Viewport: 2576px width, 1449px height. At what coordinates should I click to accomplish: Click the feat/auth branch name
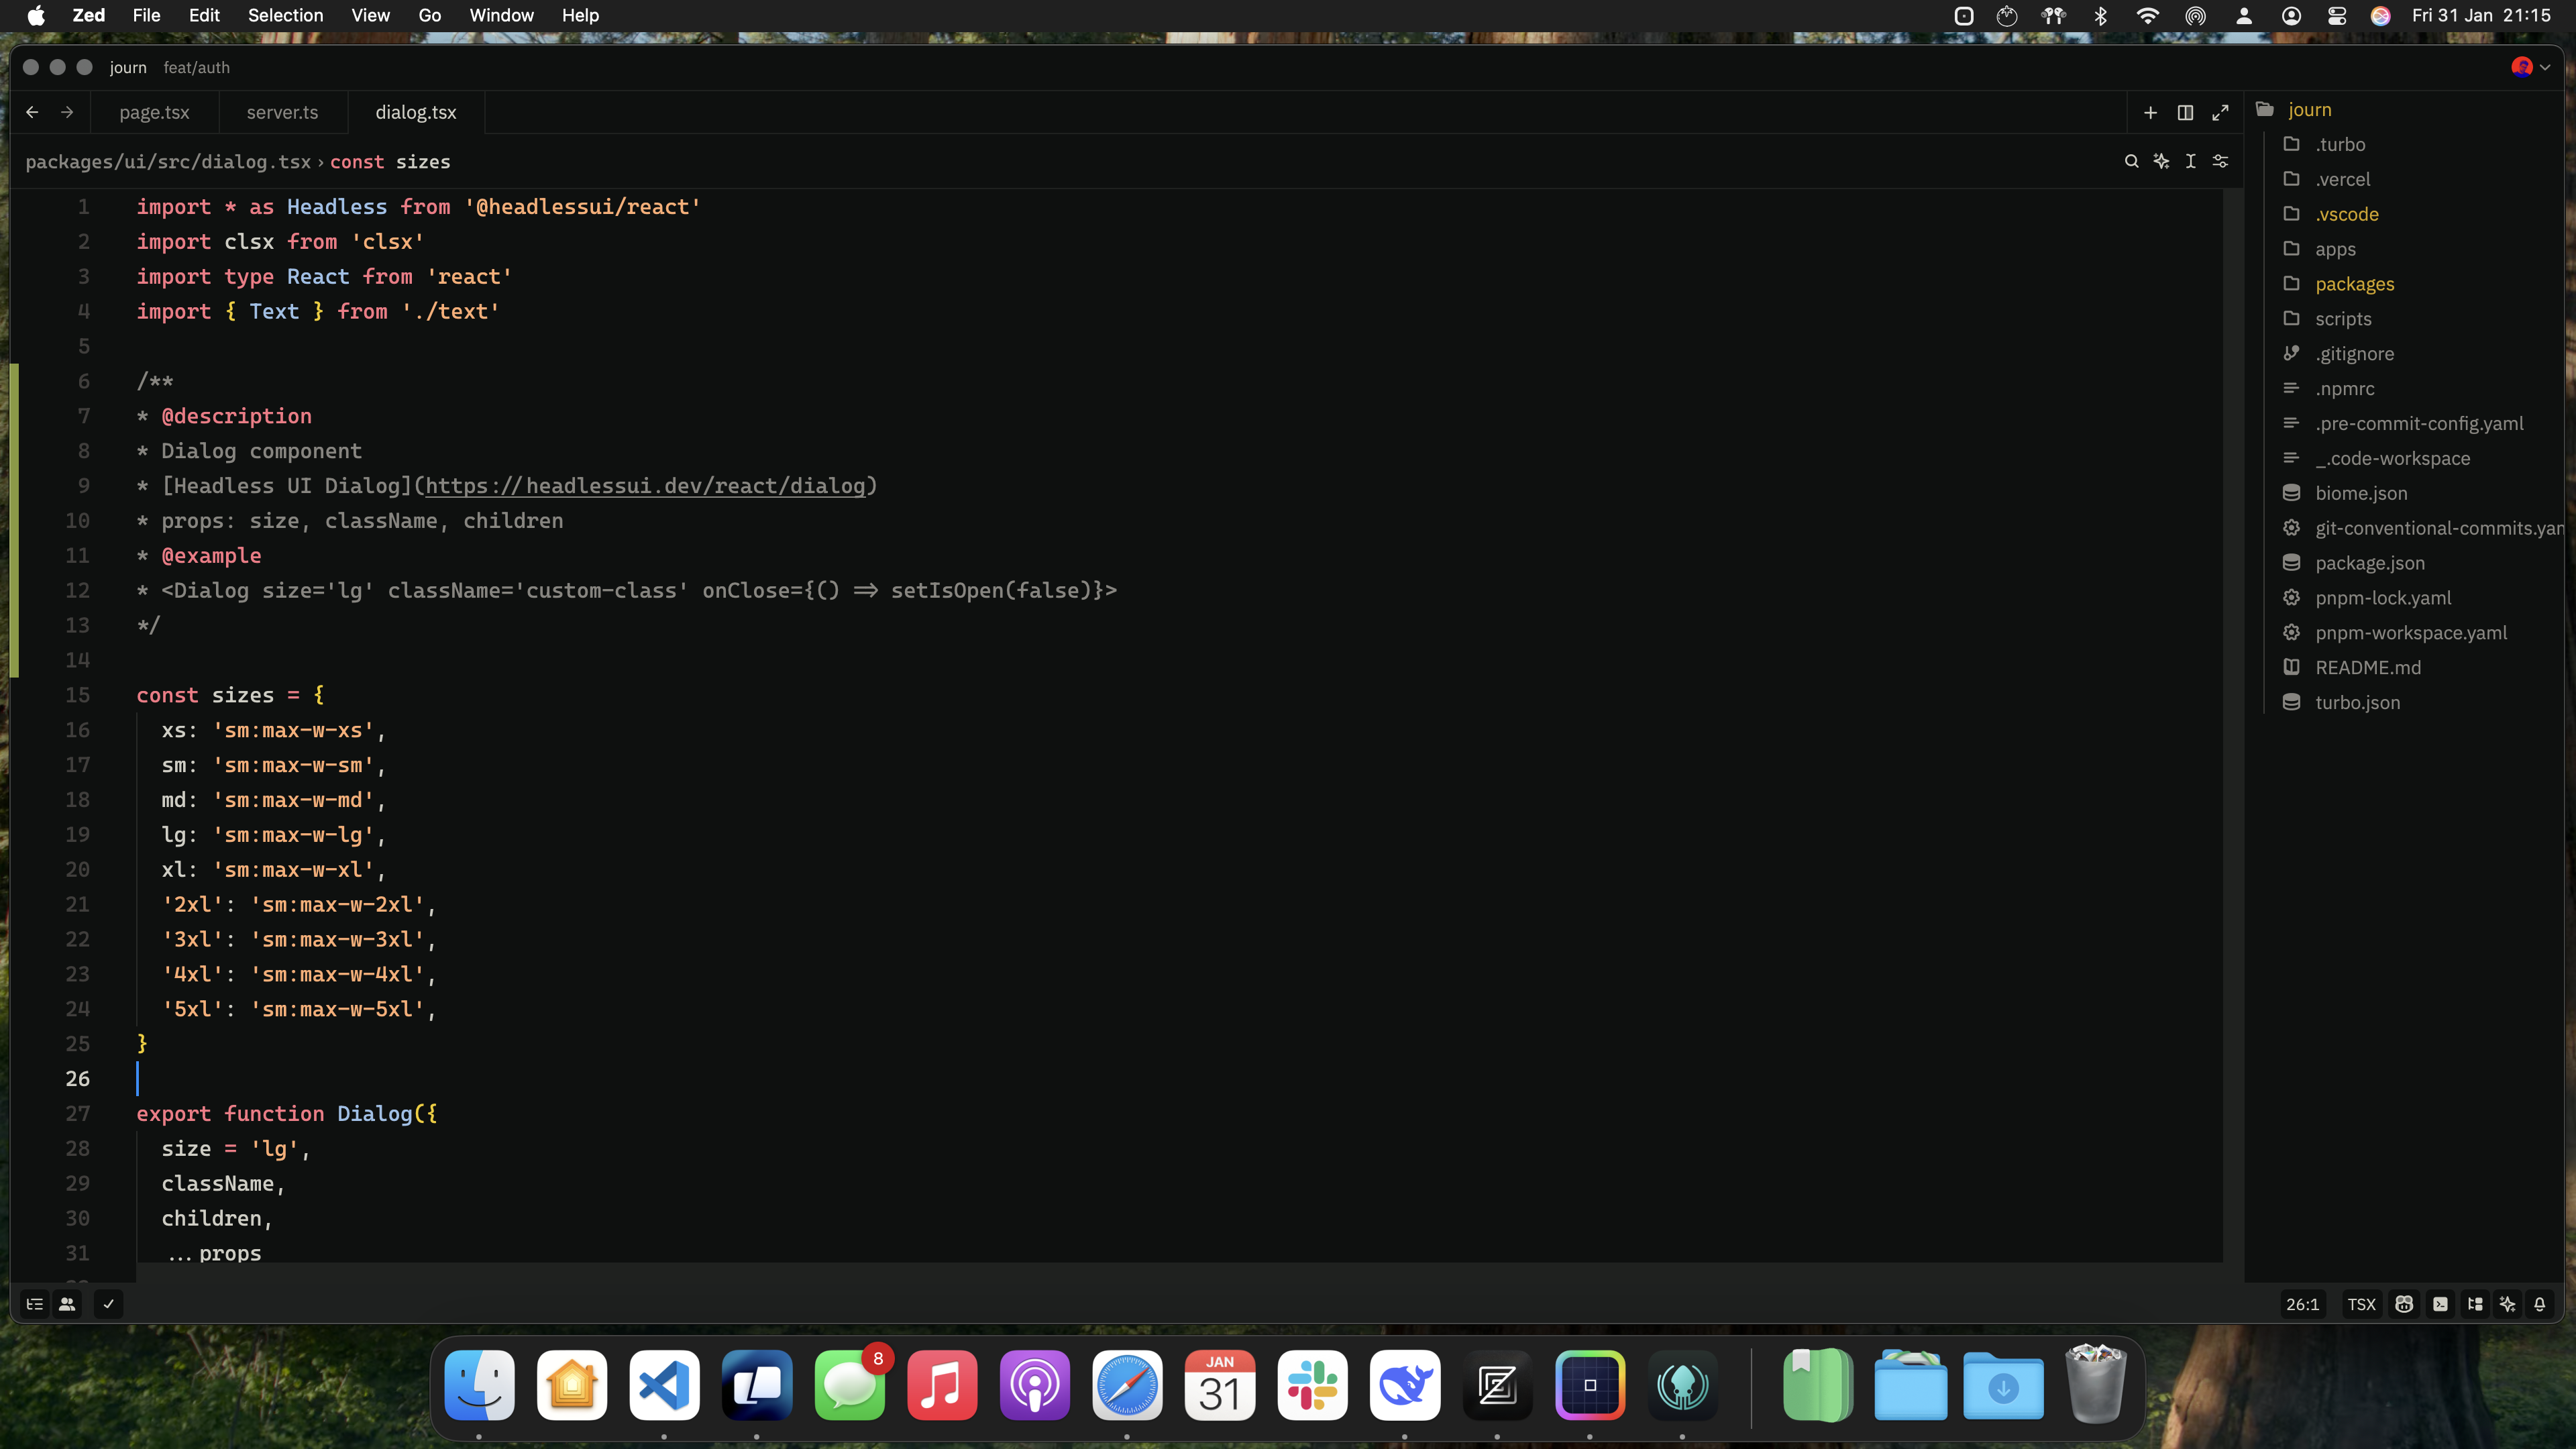[197, 67]
